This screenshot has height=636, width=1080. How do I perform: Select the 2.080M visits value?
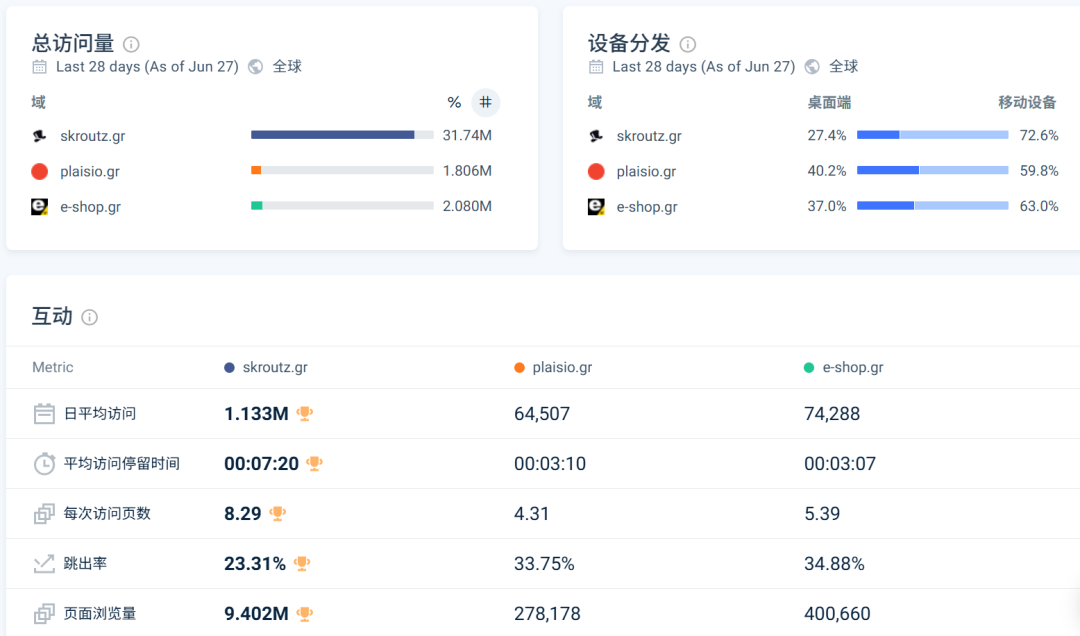(x=467, y=205)
